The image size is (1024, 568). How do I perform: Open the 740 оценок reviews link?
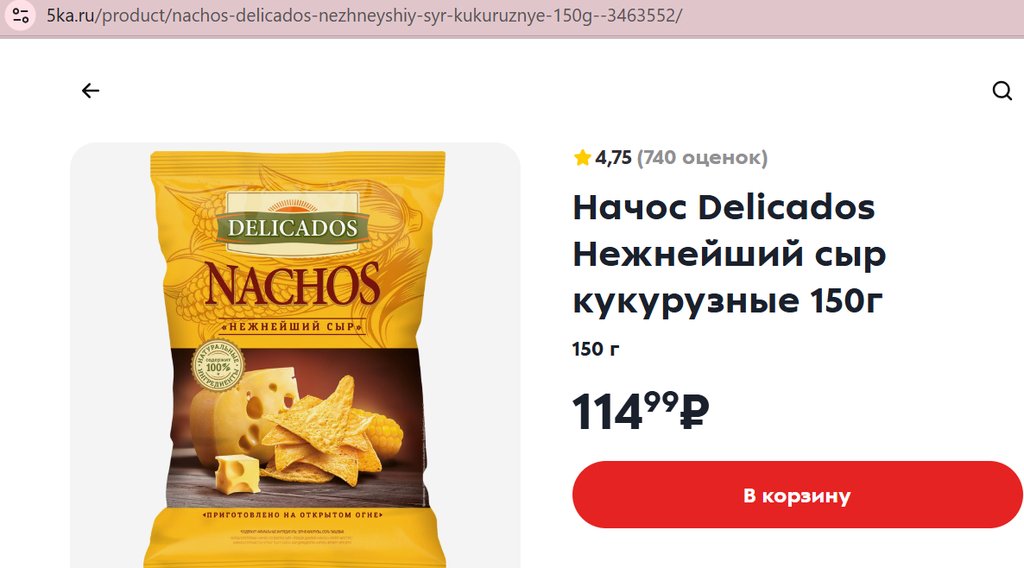(x=702, y=158)
